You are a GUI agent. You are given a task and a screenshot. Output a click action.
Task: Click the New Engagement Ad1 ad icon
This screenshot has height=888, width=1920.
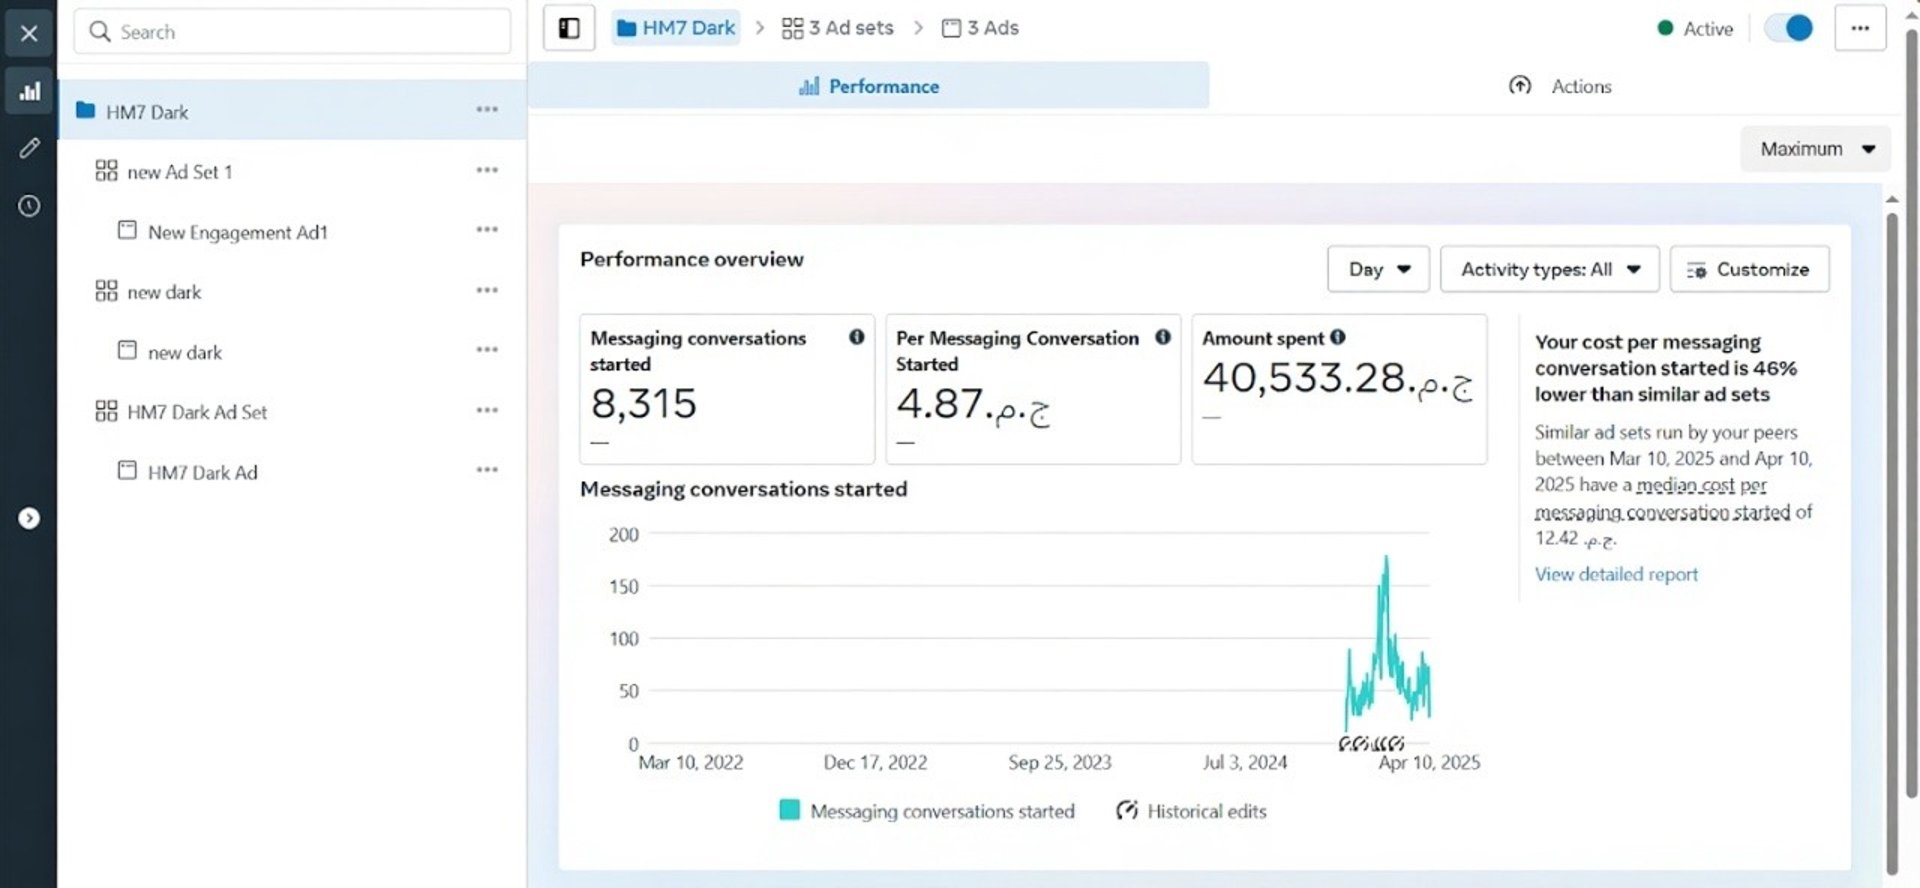click(x=127, y=230)
